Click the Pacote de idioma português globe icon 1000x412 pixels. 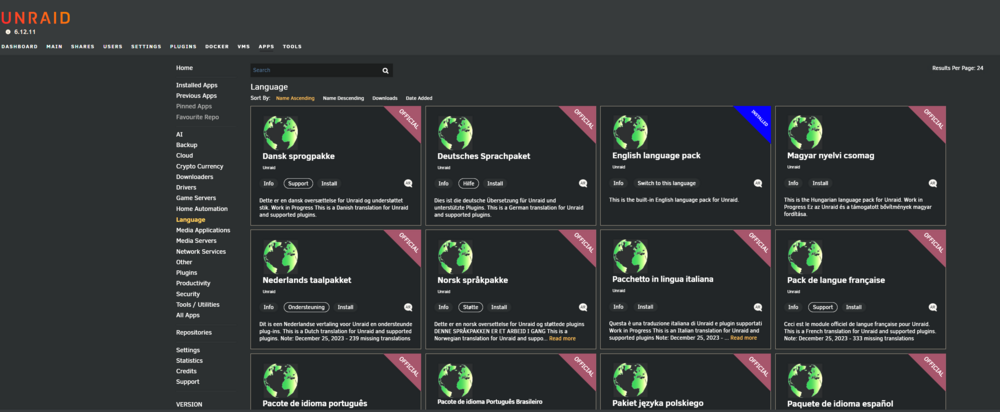point(281,381)
